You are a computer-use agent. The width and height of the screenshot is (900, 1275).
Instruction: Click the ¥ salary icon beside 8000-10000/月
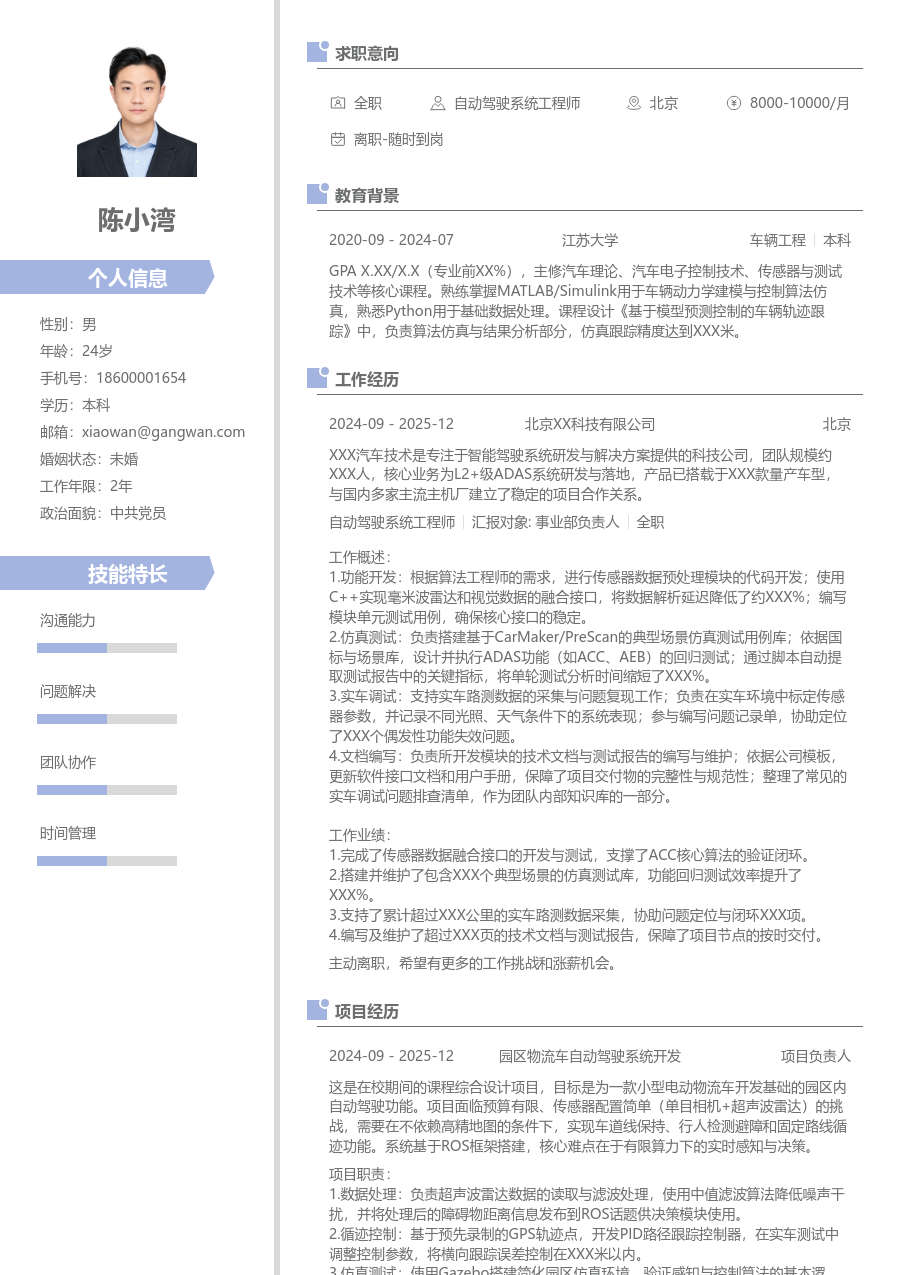733,102
